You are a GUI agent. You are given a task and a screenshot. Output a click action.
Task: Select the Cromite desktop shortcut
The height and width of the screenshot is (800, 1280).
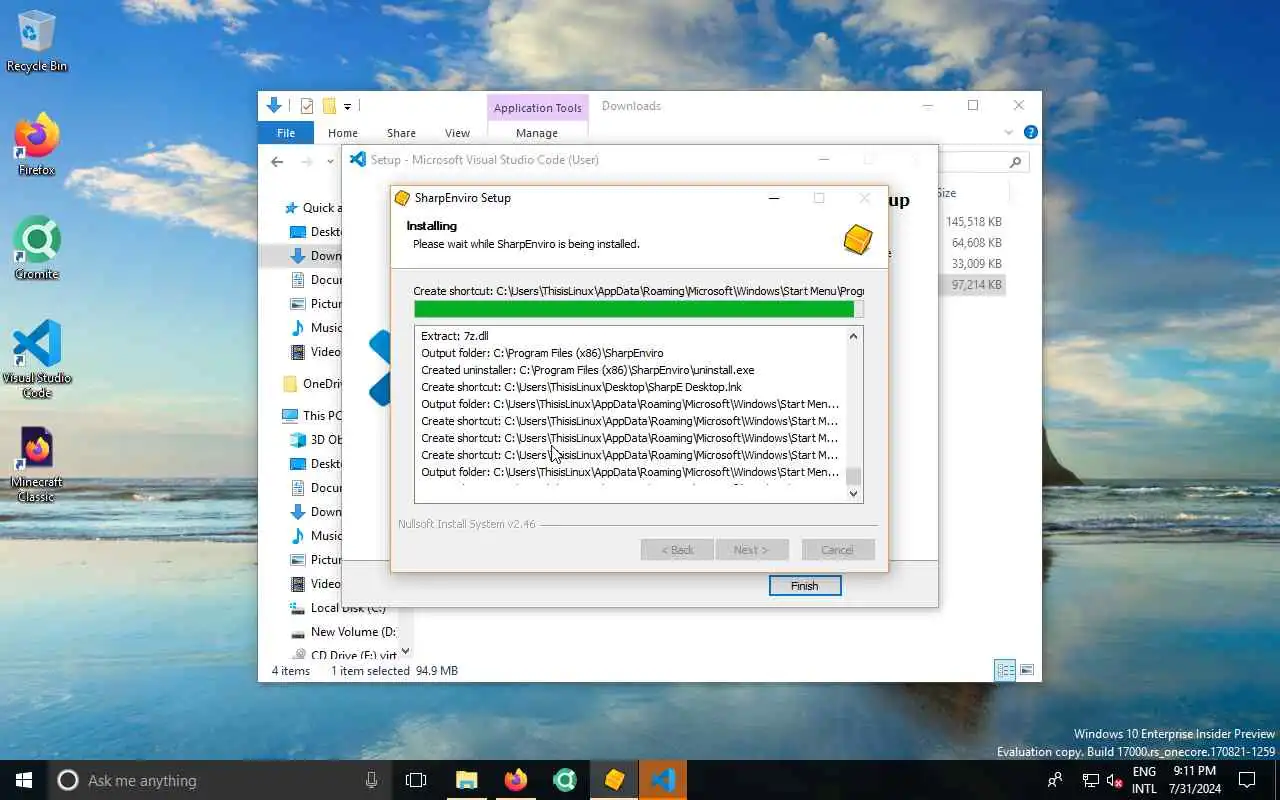37,249
